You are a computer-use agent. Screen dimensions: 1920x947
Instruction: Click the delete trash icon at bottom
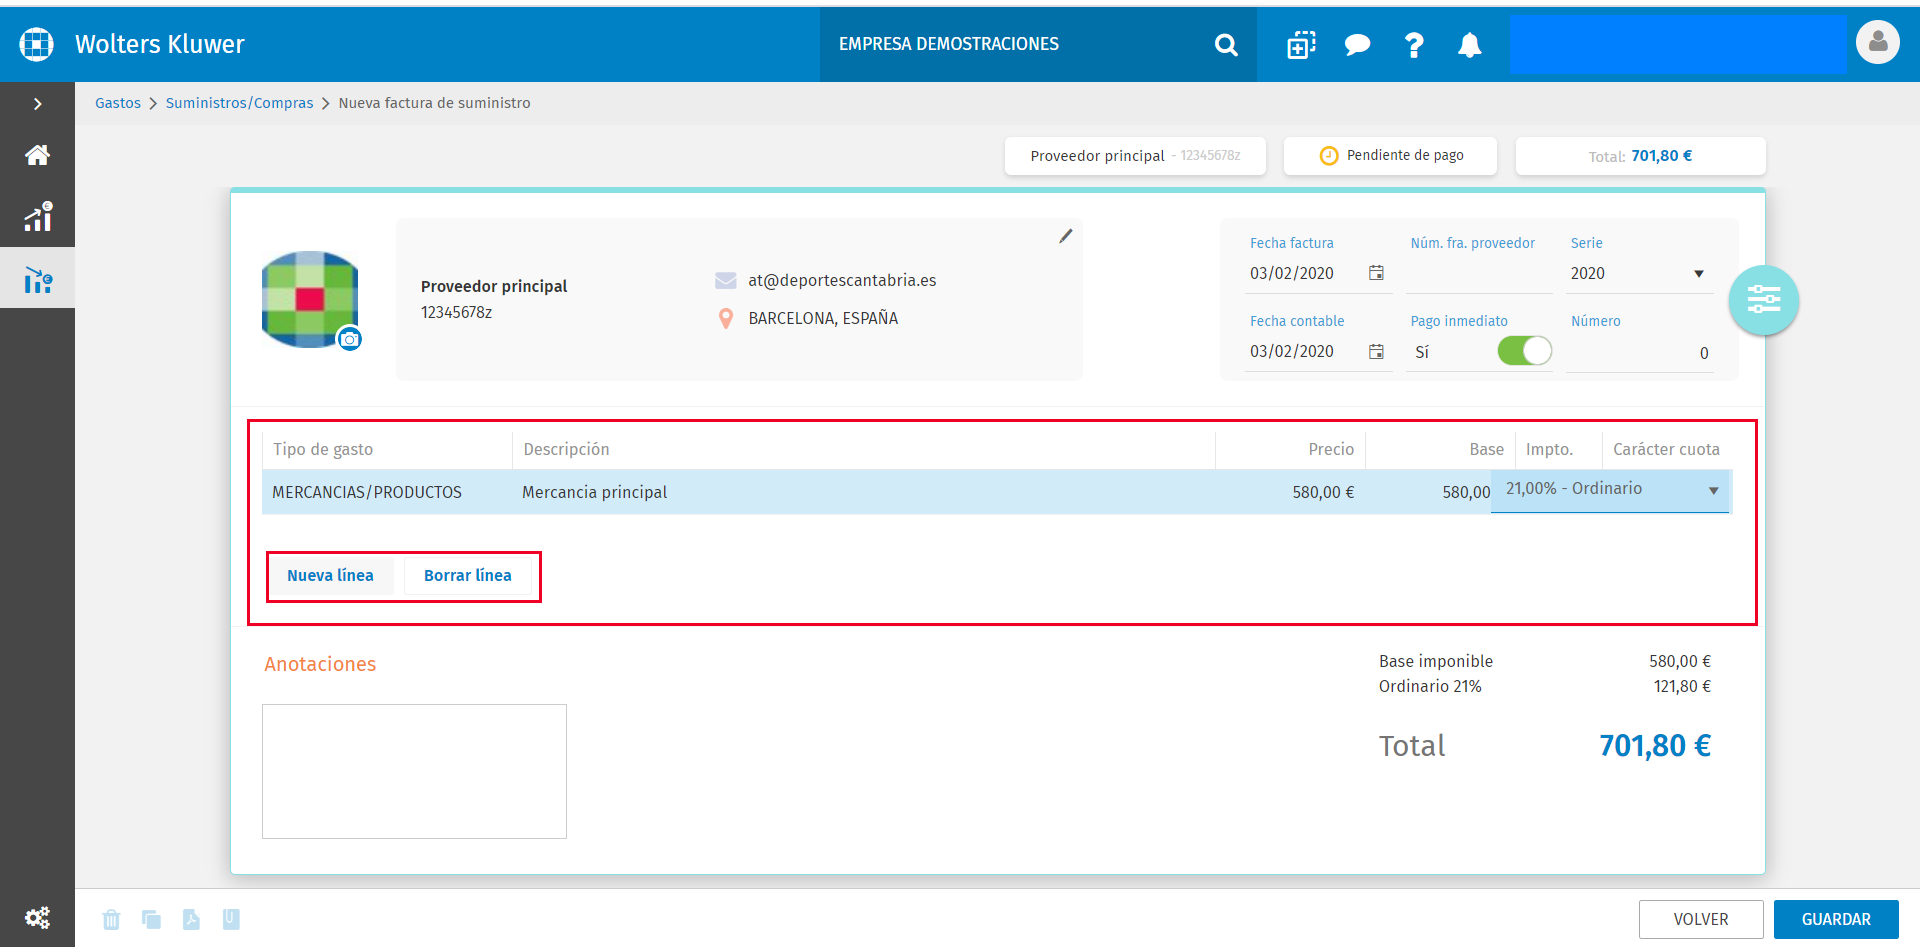click(x=111, y=919)
